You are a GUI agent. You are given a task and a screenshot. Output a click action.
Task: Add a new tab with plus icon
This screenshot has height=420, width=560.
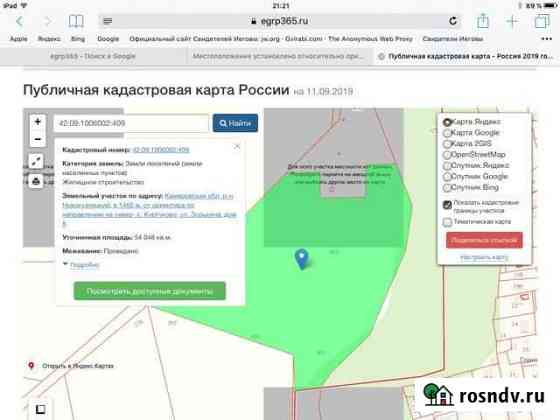(512, 21)
